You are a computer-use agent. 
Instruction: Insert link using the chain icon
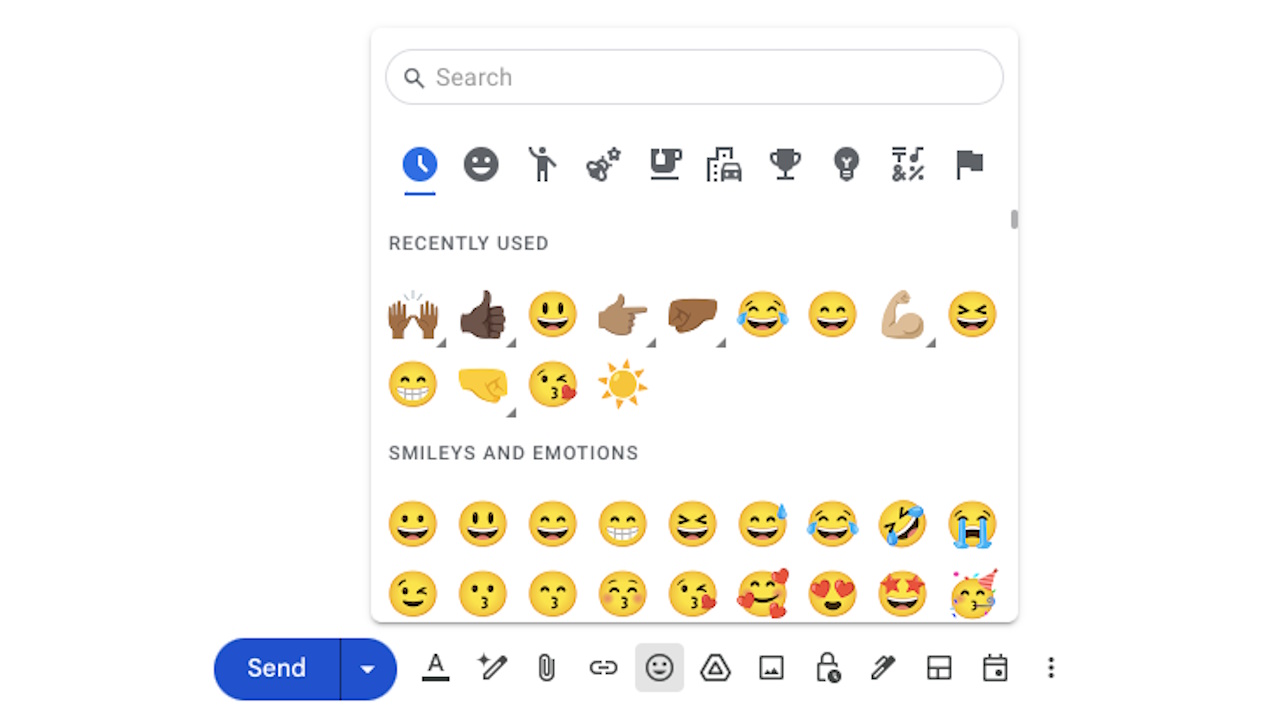[603, 668]
